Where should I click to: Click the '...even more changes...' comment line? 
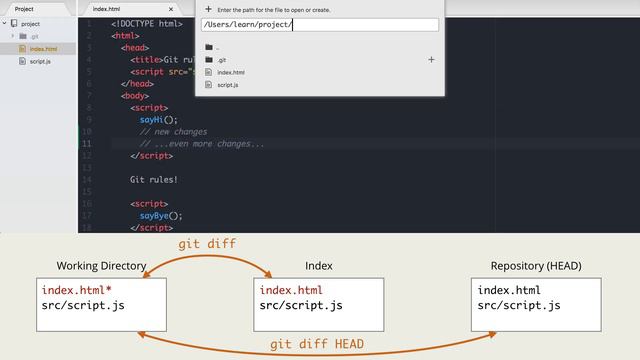pyautogui.click(x=202, y=144)
